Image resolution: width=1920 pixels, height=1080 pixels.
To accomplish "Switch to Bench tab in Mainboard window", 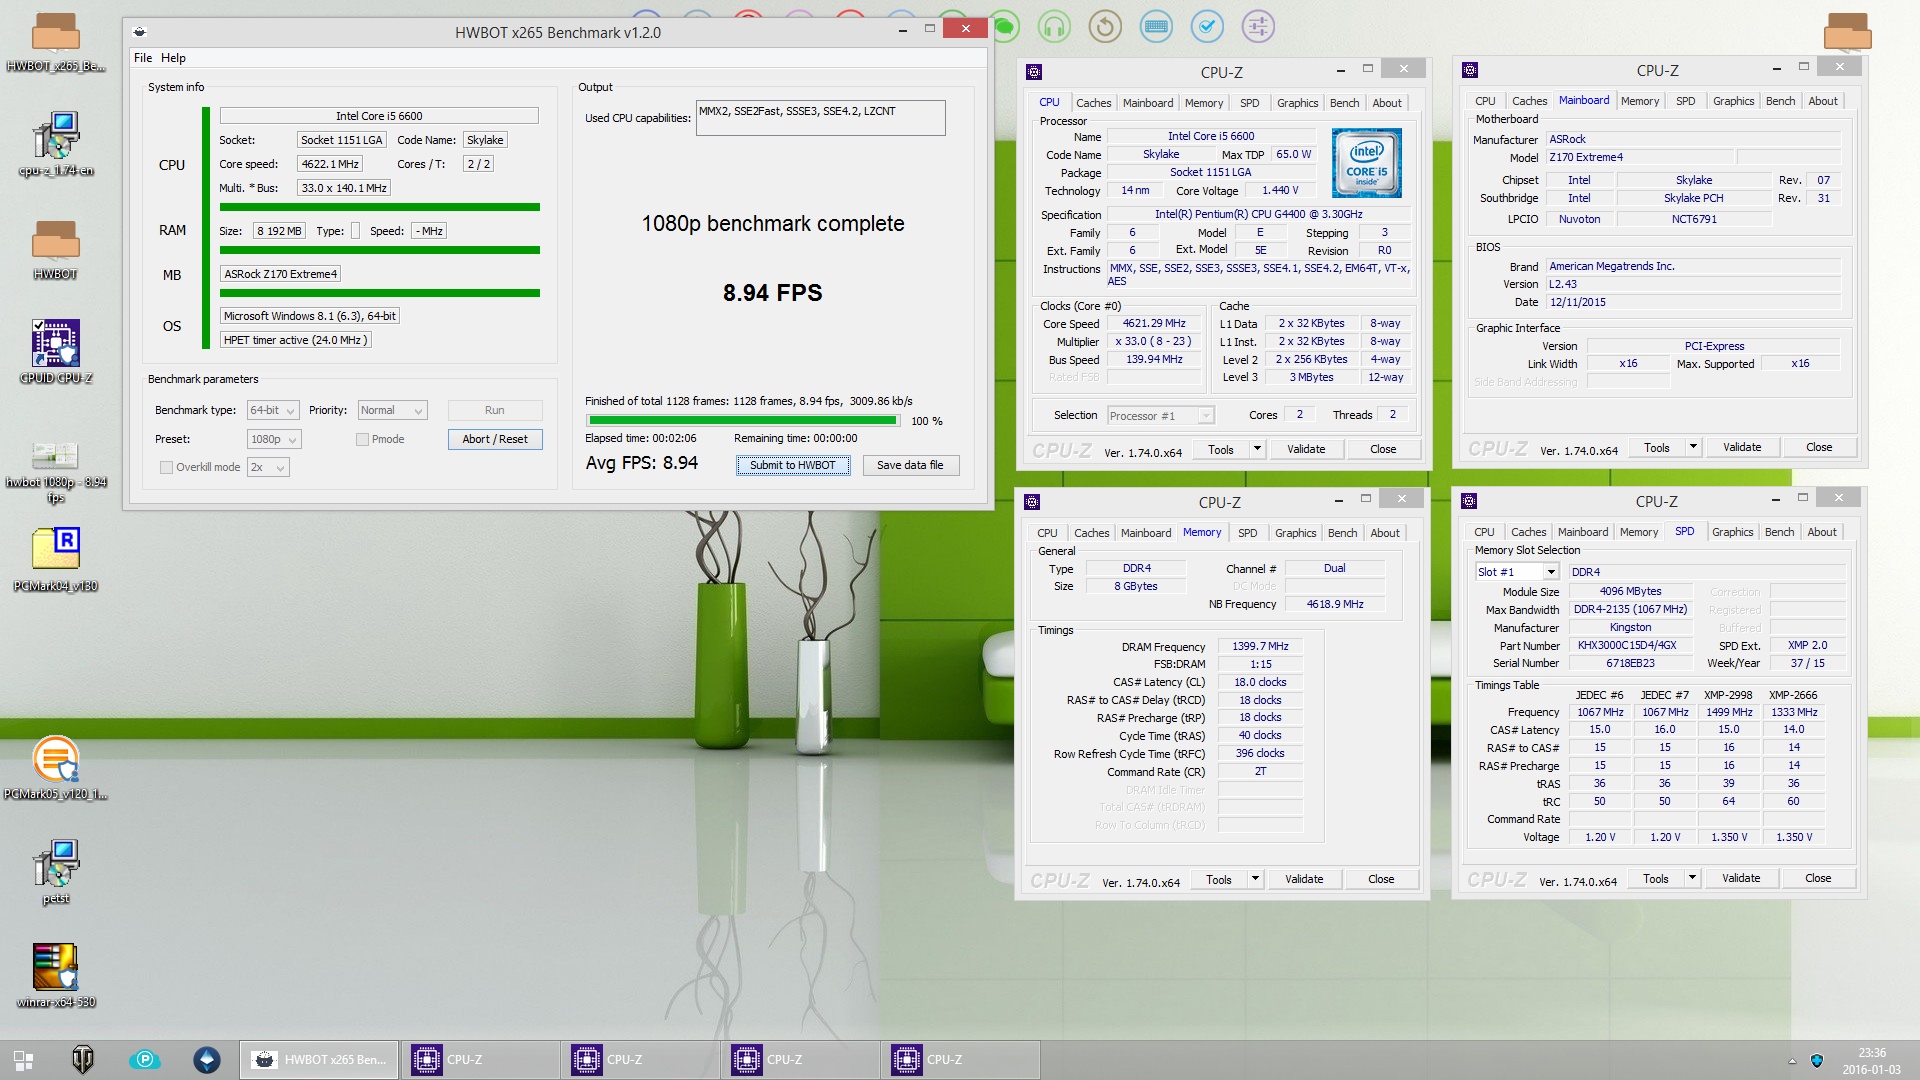I will (1780, 101).
